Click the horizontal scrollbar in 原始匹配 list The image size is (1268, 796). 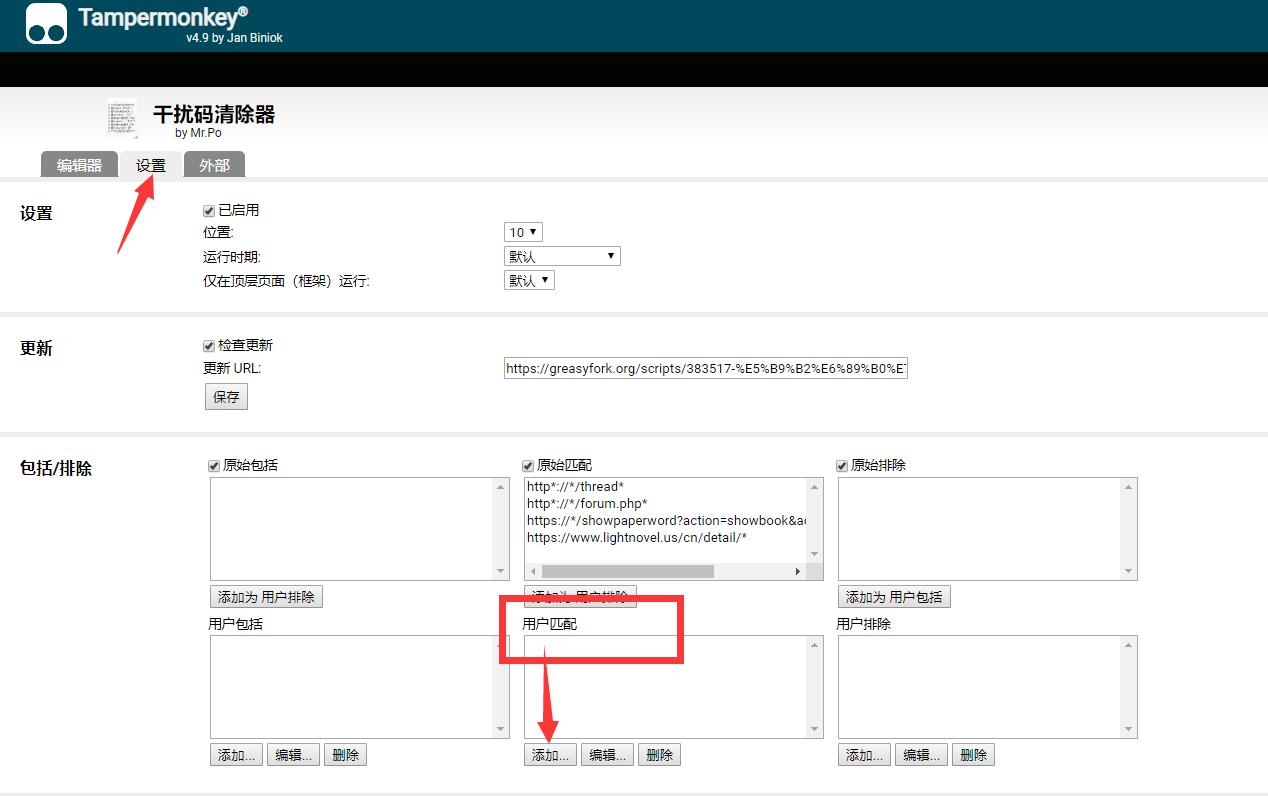pos(627,571)
